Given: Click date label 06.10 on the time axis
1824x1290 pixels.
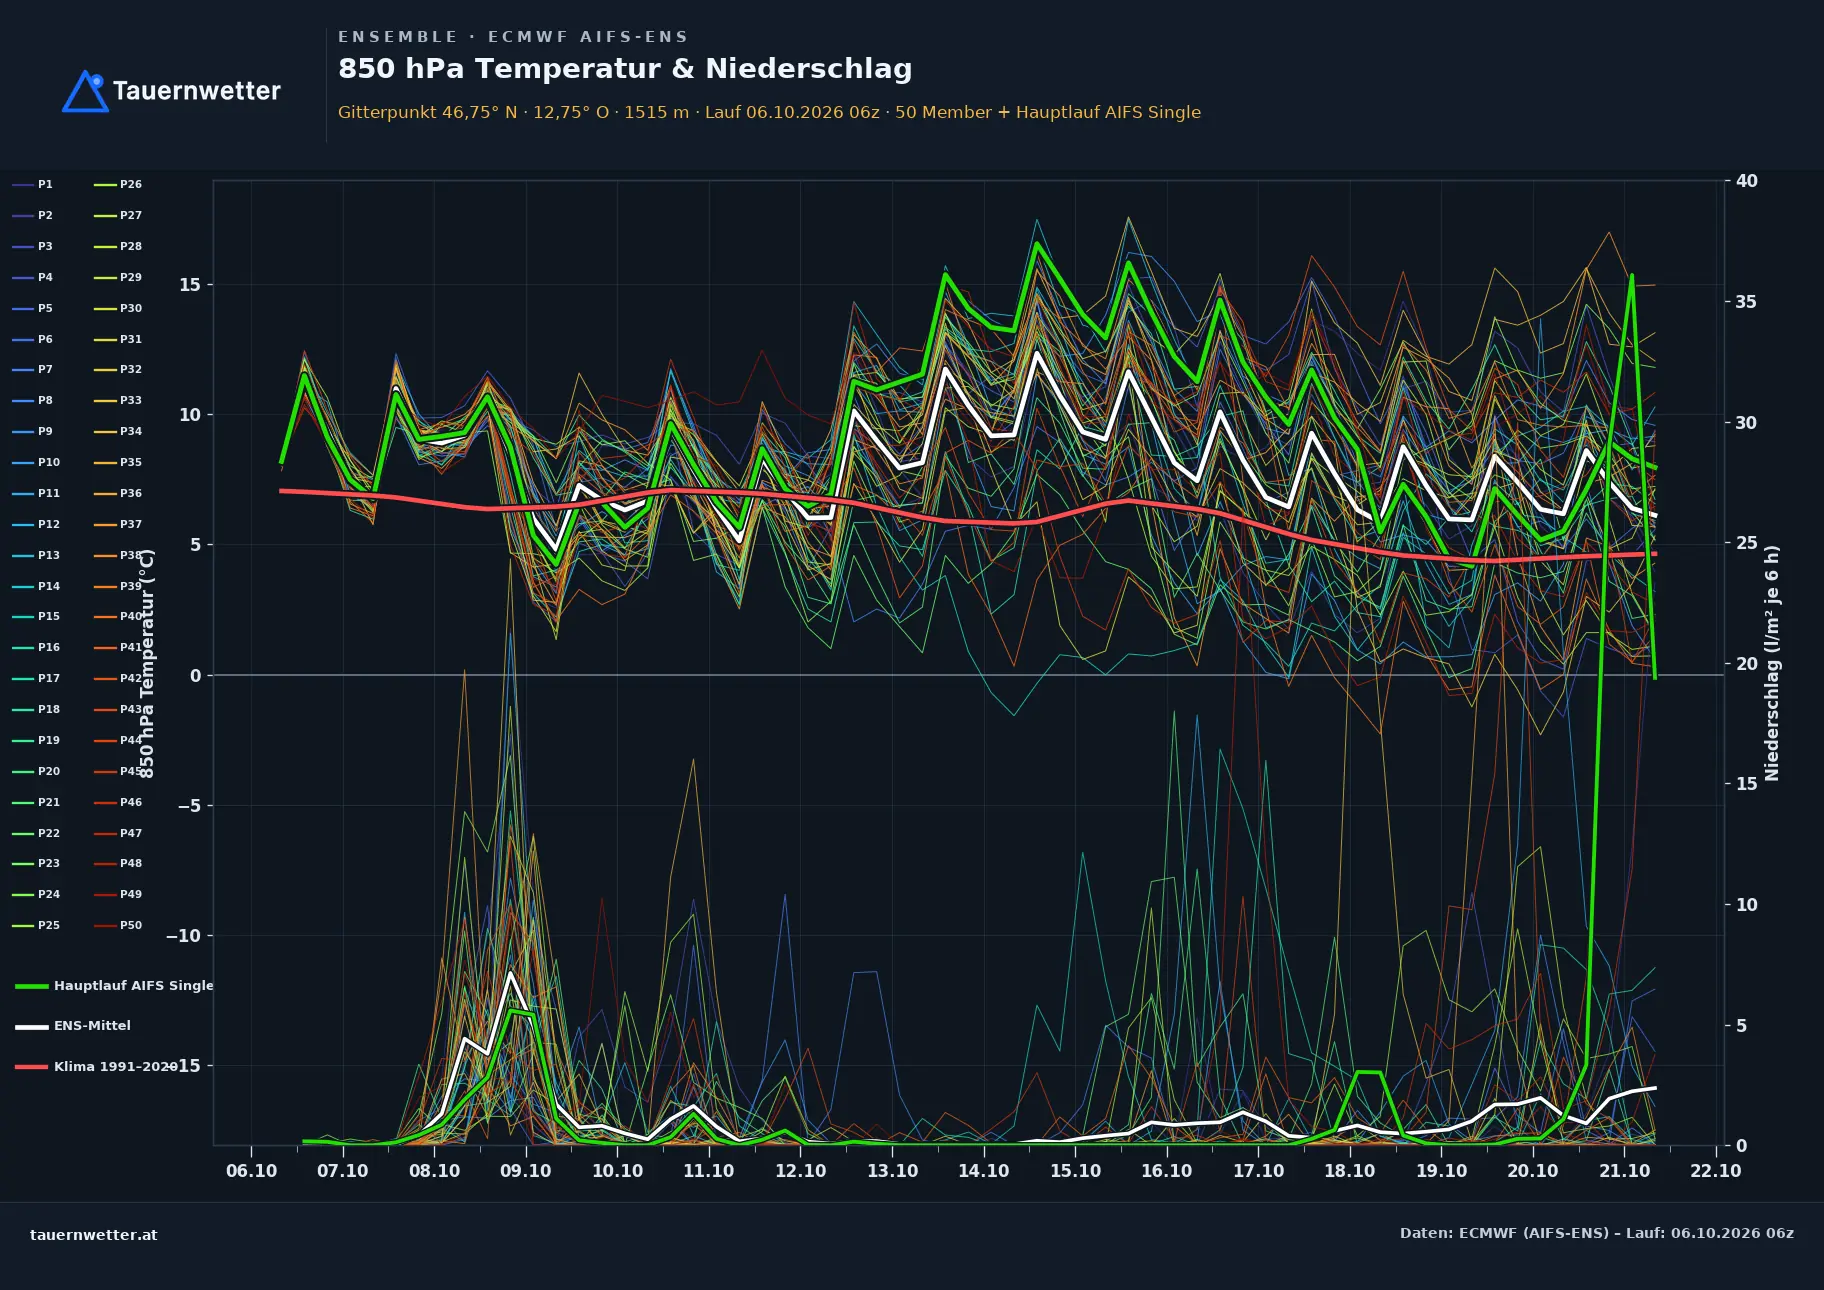Looking at the screenshot, I should (x=252, y=1171).
